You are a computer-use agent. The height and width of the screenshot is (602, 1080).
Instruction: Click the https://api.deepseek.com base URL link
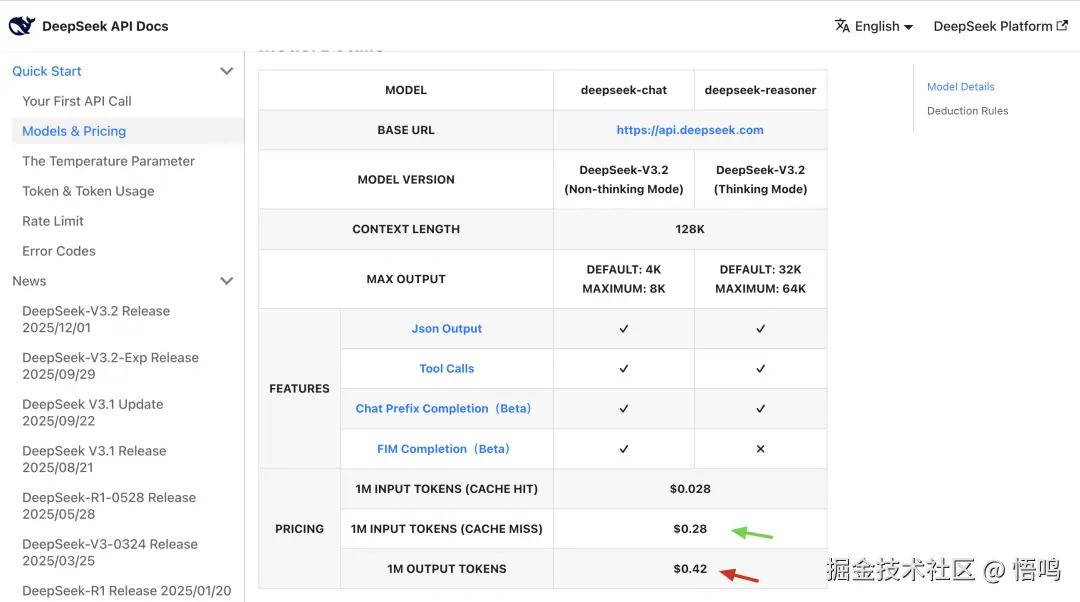[689, 129]
